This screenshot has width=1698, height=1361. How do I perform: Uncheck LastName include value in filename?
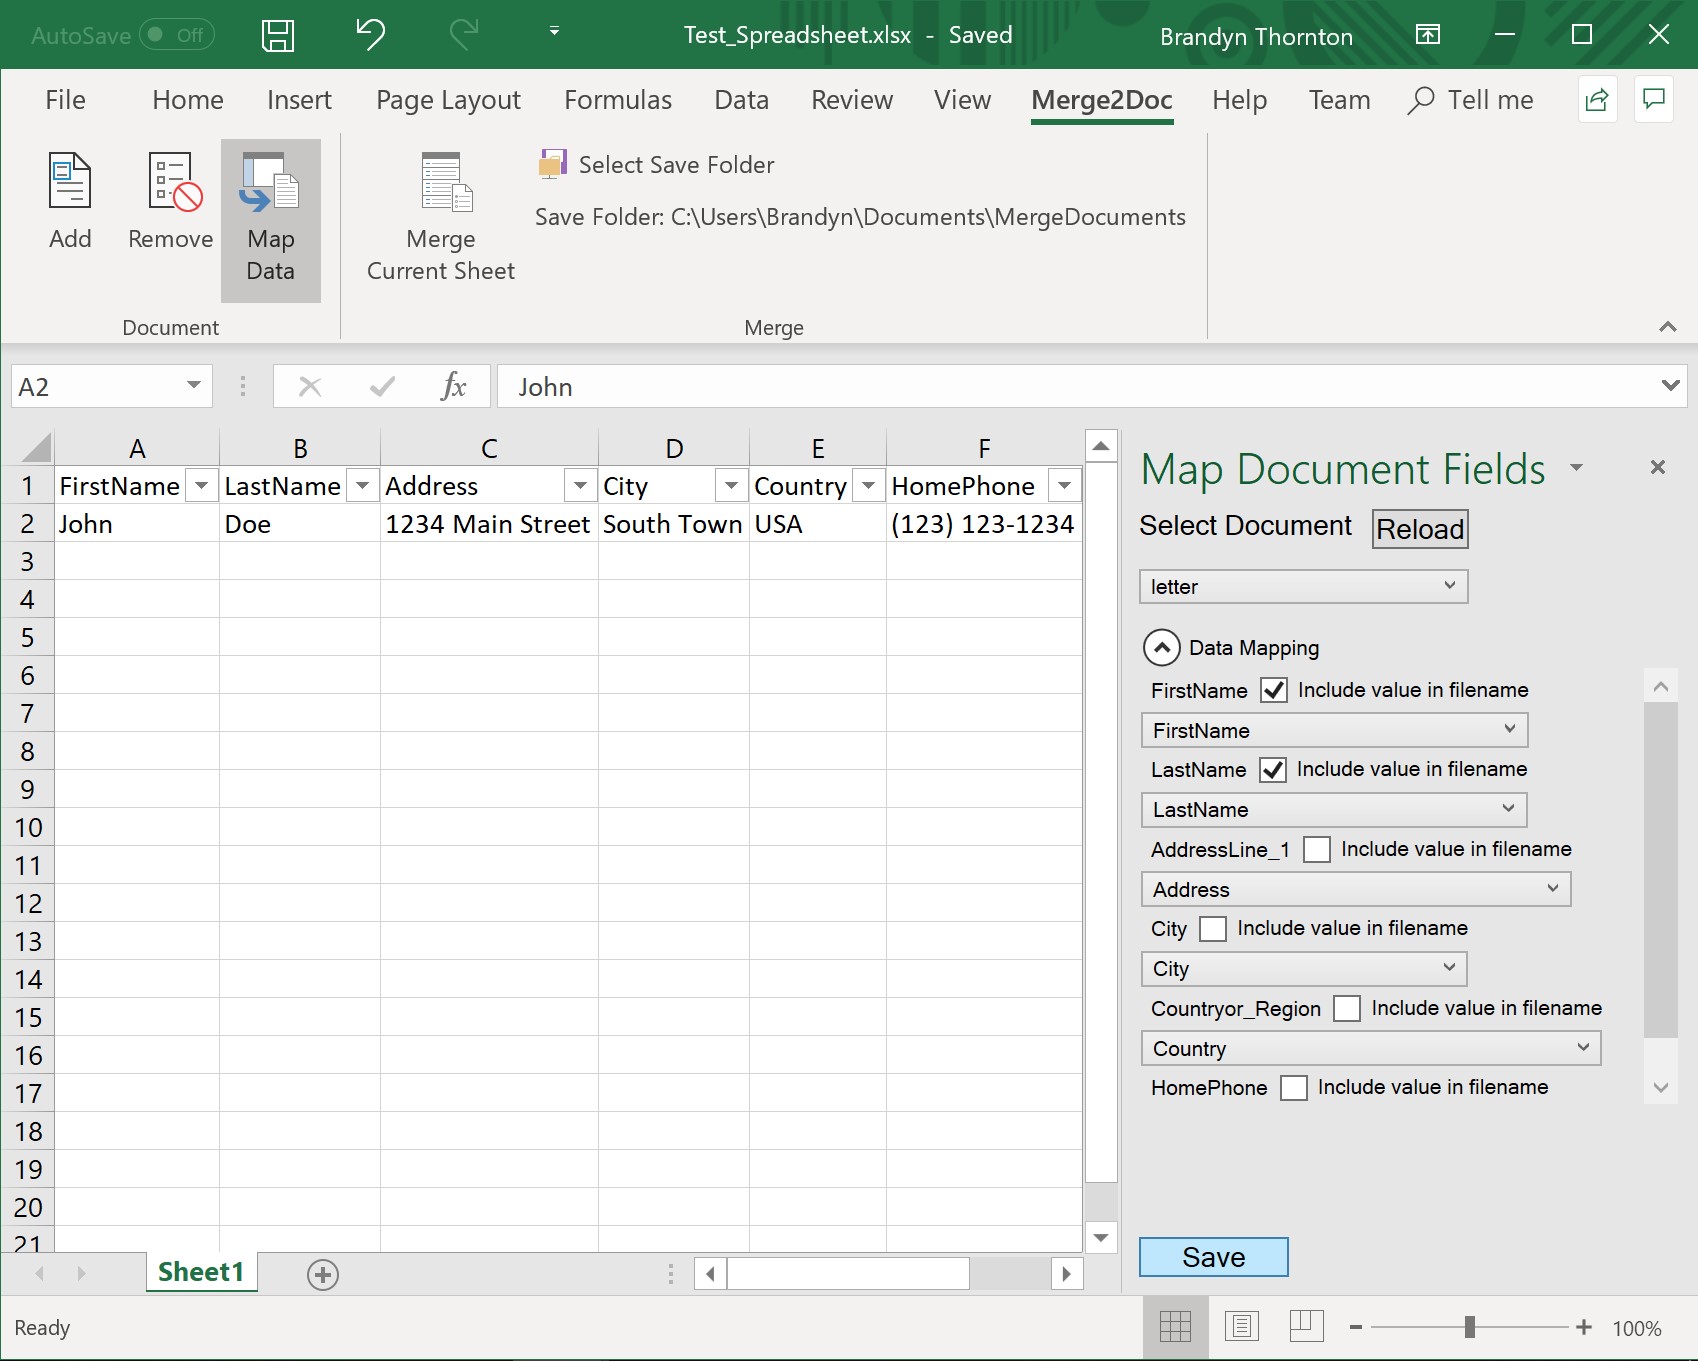point(1272,769)
